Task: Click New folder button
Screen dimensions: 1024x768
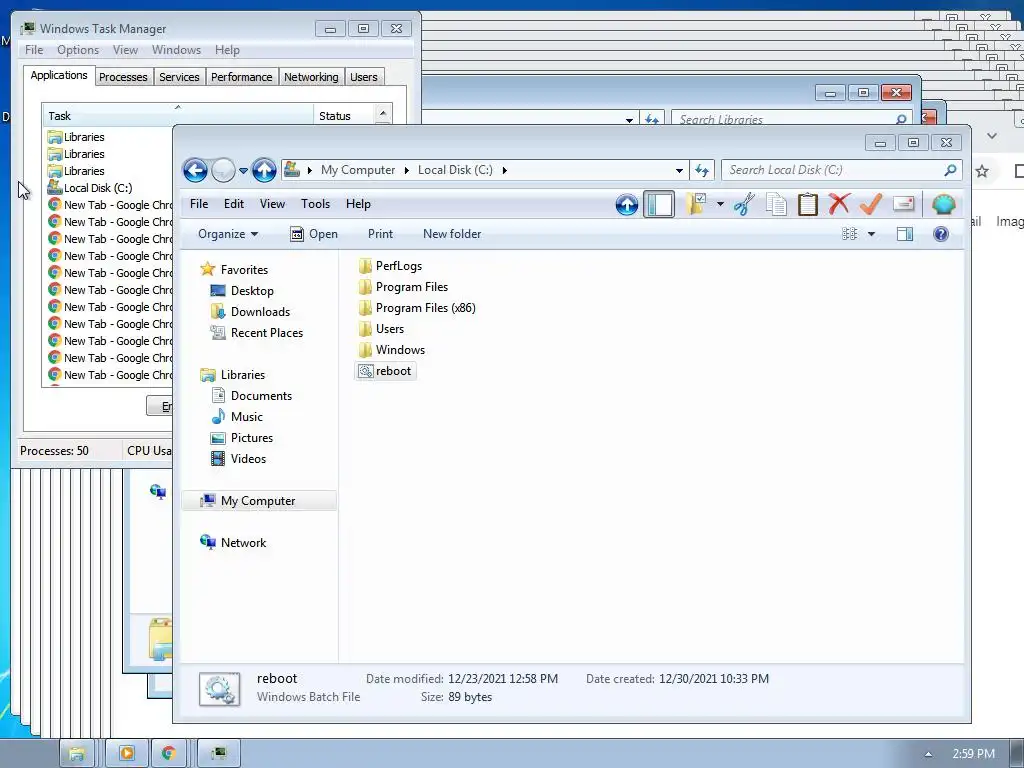Action: pos(452,234)
